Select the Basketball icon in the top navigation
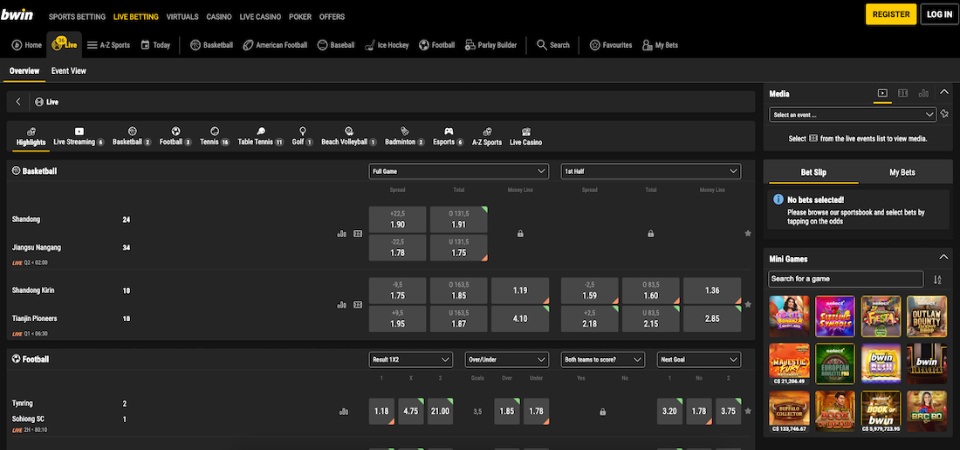The image size is (960, 450). [x=195, y=45]
